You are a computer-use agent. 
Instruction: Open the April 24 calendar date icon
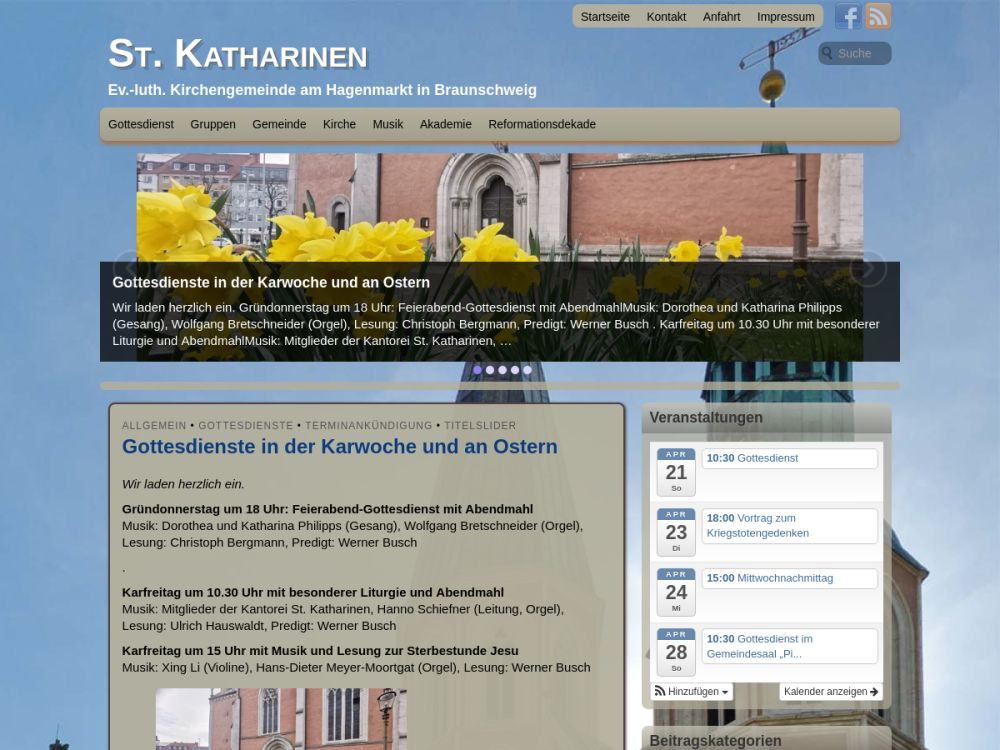point(676,592)
